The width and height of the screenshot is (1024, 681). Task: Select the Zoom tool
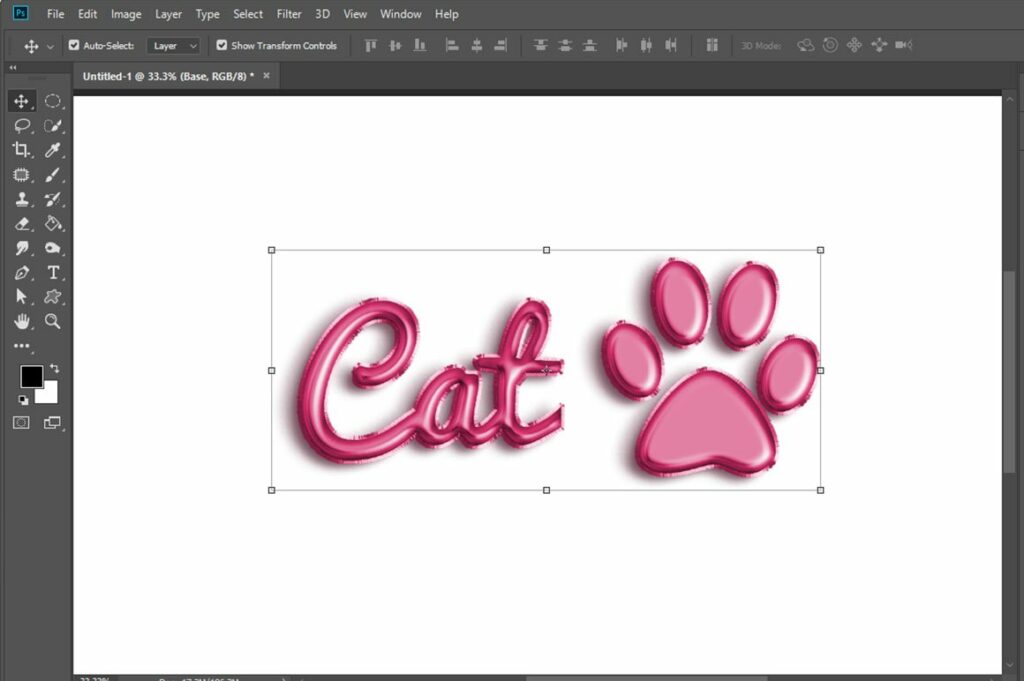pyautogui.click(x=53, y=321)
